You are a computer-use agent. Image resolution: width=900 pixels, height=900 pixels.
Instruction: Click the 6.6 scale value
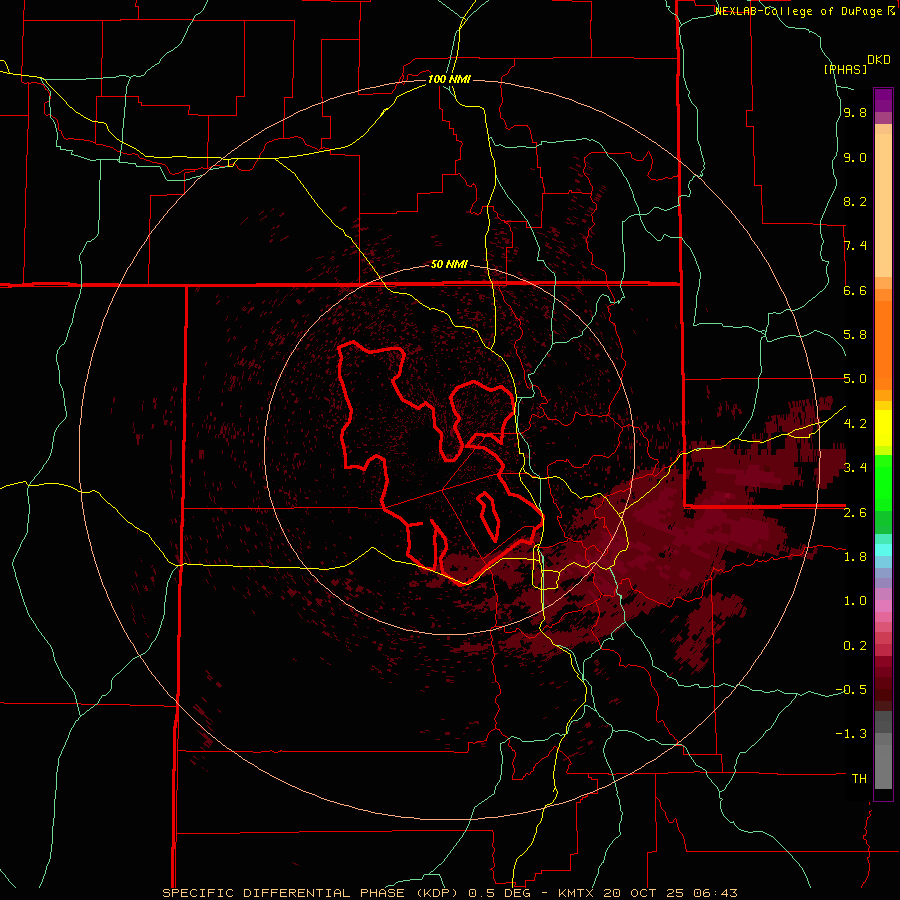(855, 291)
